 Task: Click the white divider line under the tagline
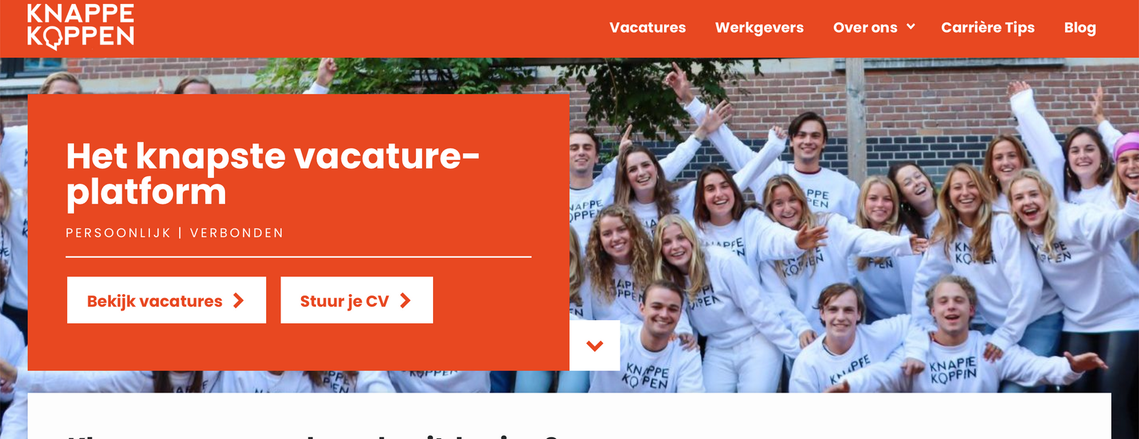(x=299, y=257)
